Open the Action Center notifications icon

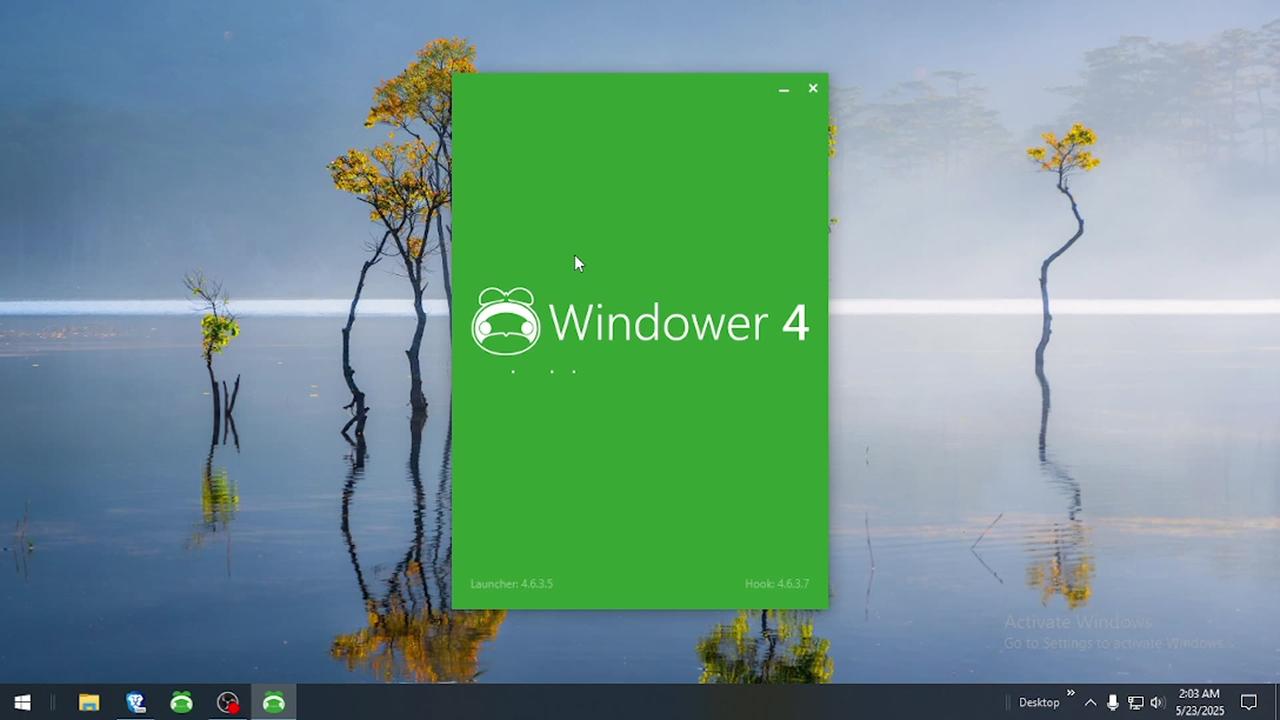[x=1249, y=702]
